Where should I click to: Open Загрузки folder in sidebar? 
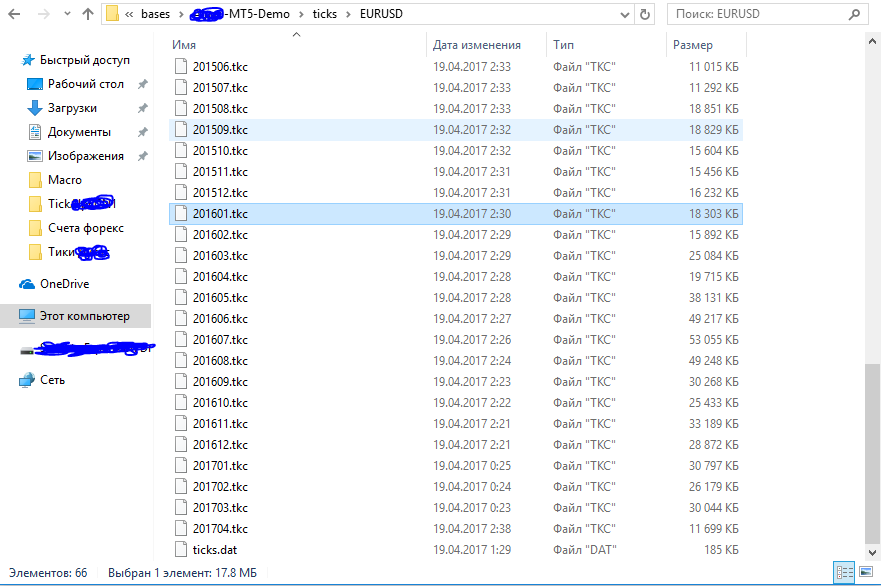[x=62, y=108]
